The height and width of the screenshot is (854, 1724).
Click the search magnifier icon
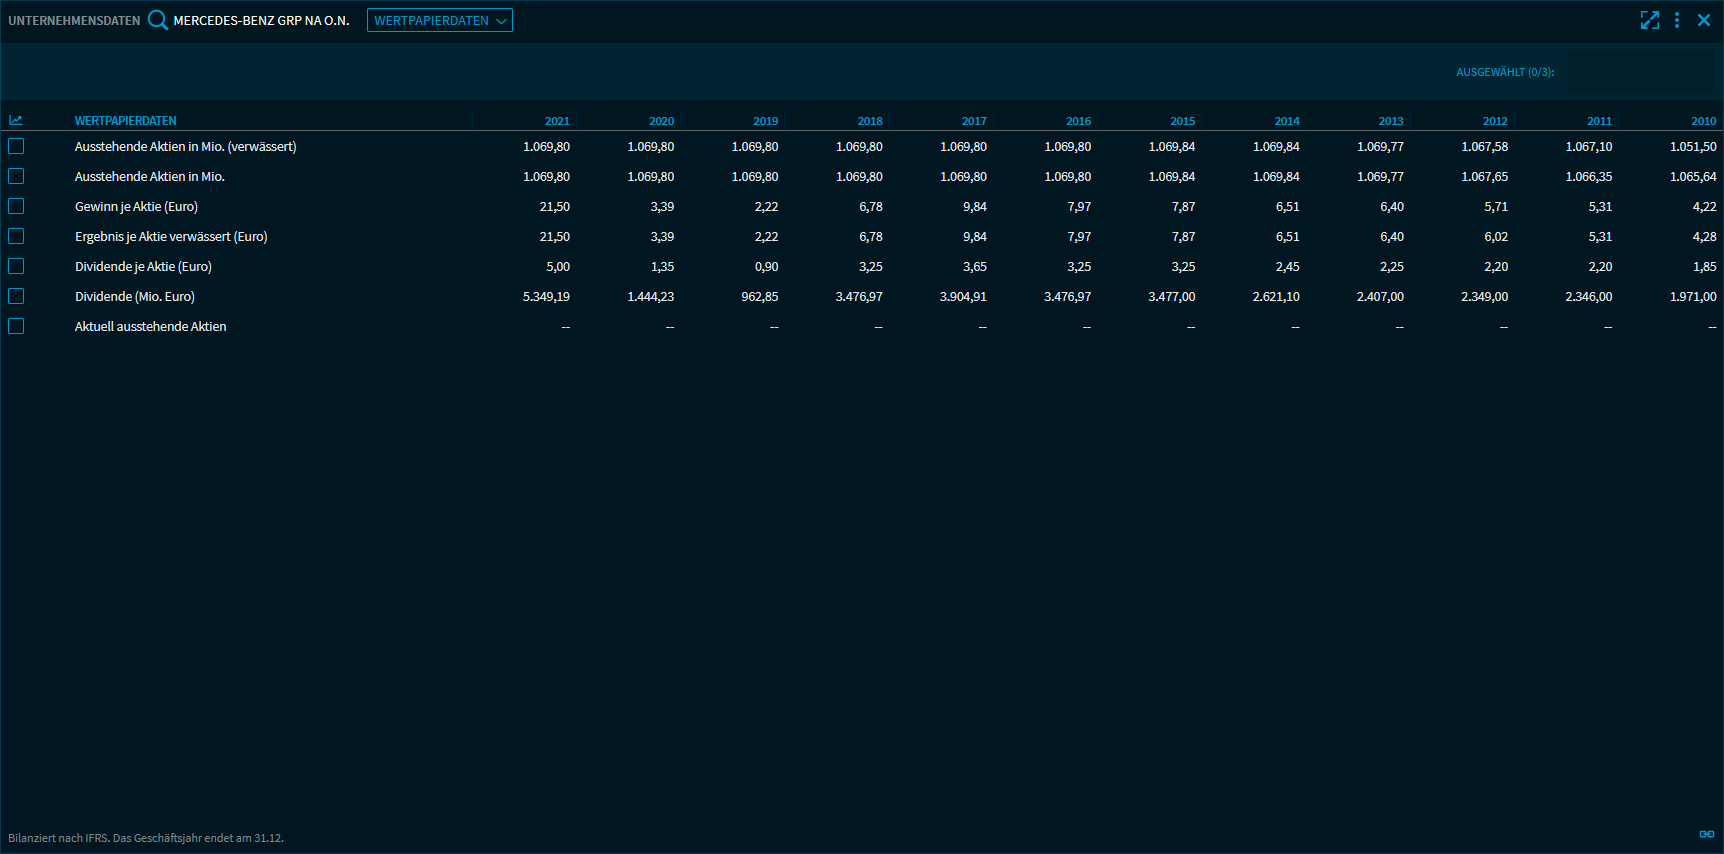158,20
